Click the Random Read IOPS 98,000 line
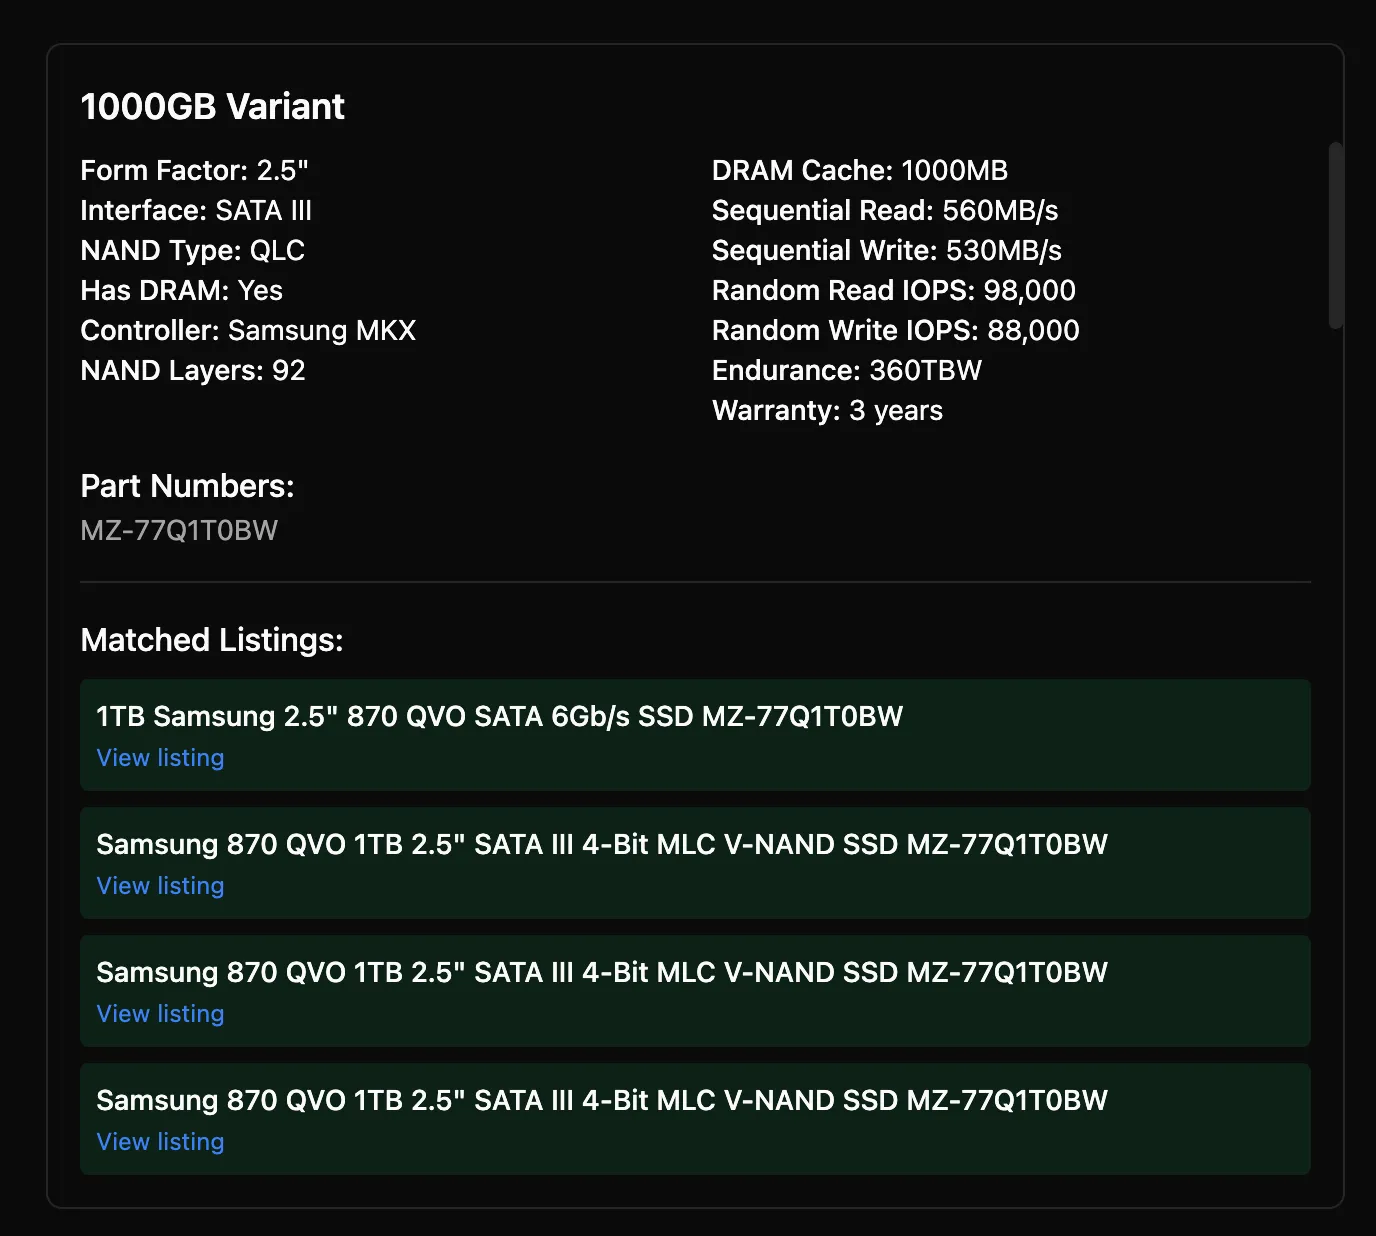1376x1236 pixels. [x=893, y=290]
